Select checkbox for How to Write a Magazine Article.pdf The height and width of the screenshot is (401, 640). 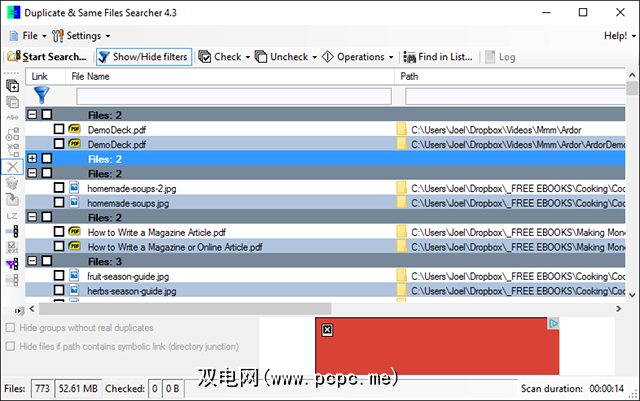pos(59,232)
